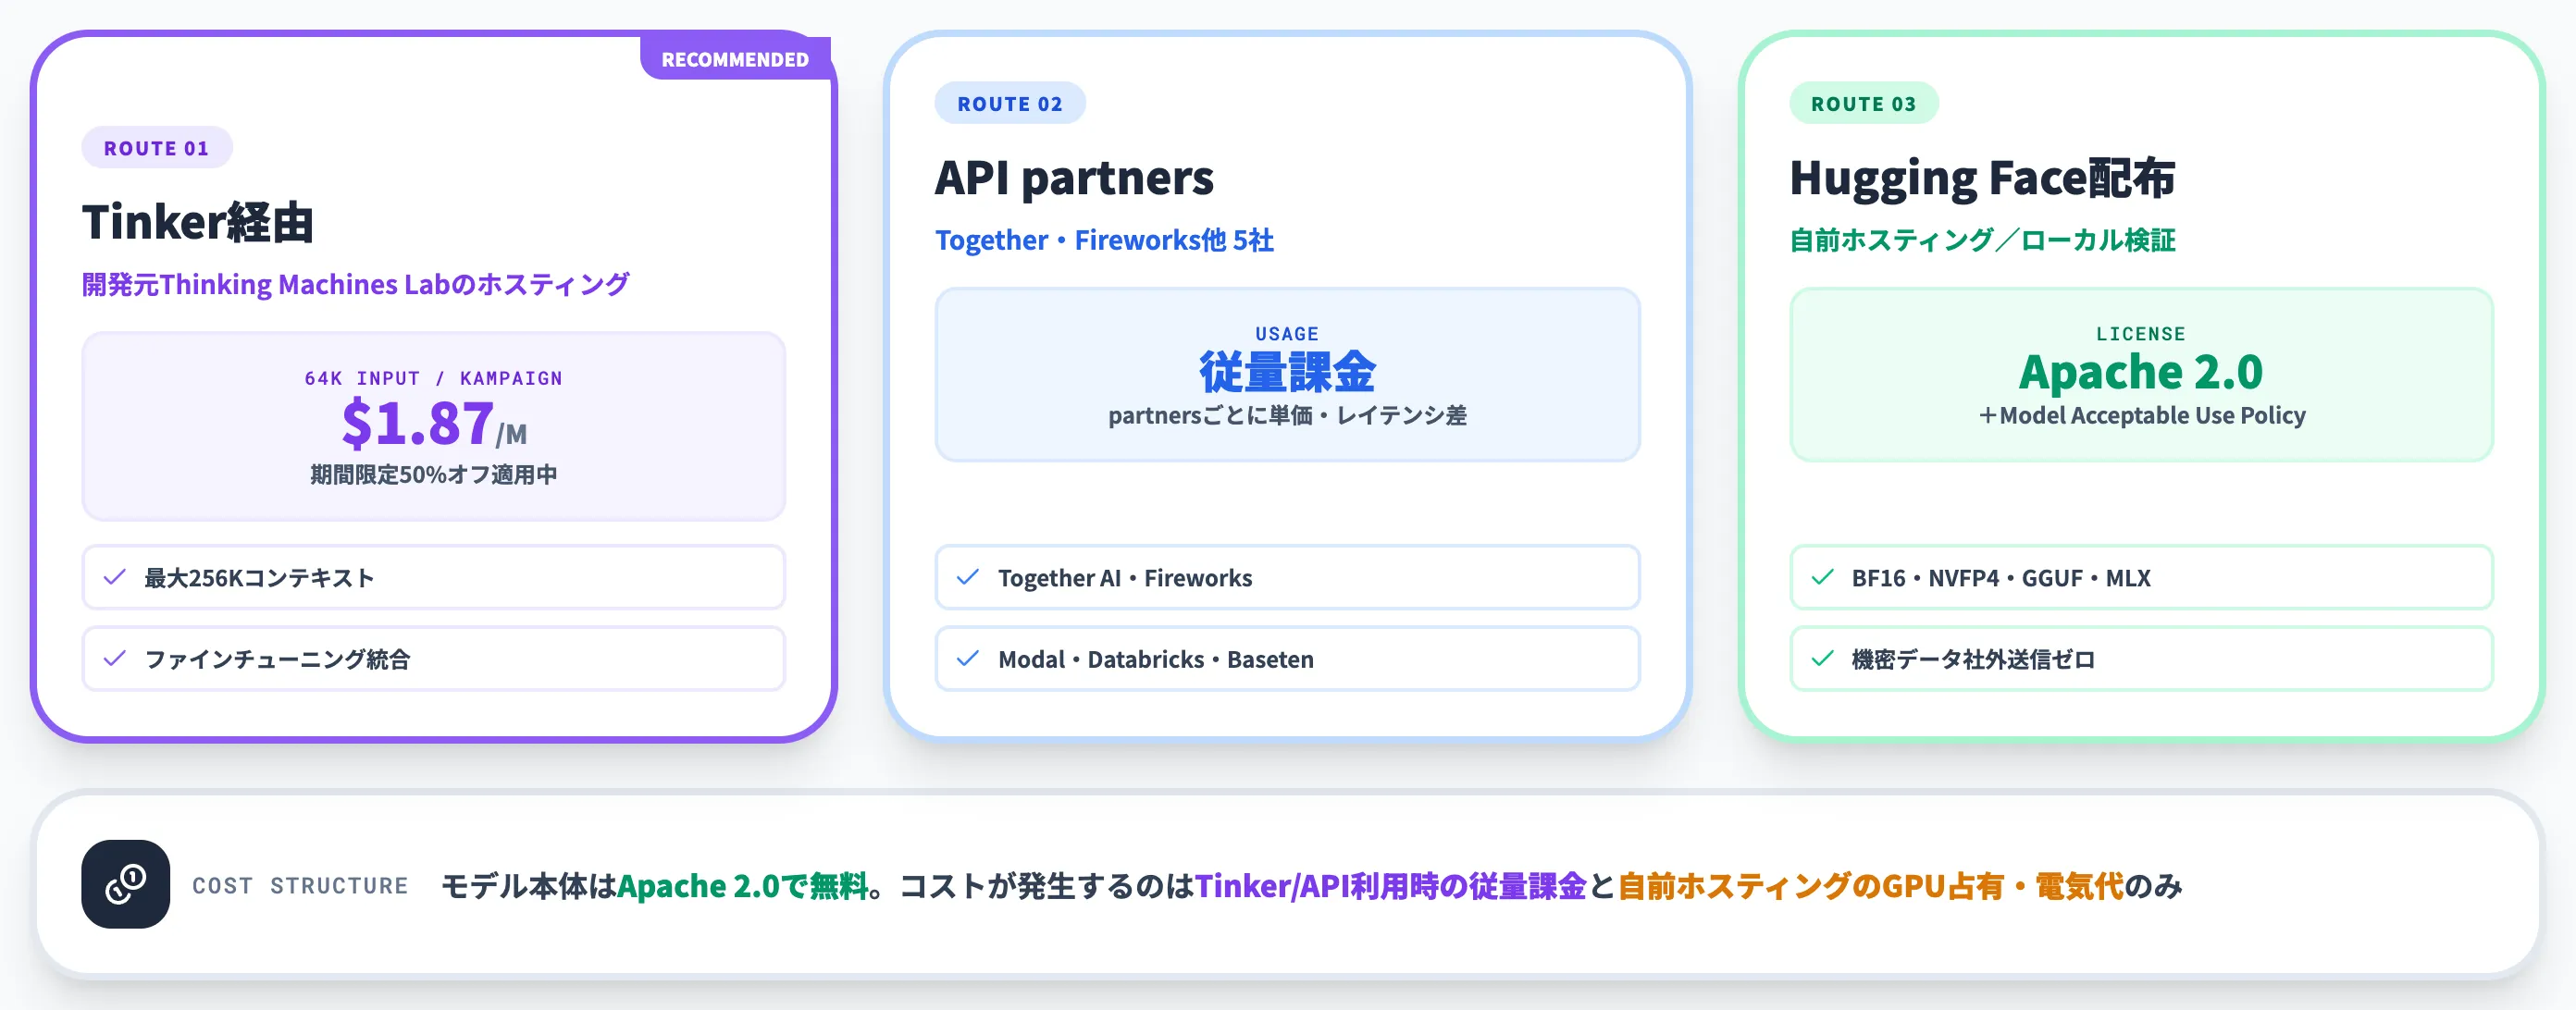Click the cost structure link-coin icon
This screenshot has height=1010, width=2576.
pos(125,884)
